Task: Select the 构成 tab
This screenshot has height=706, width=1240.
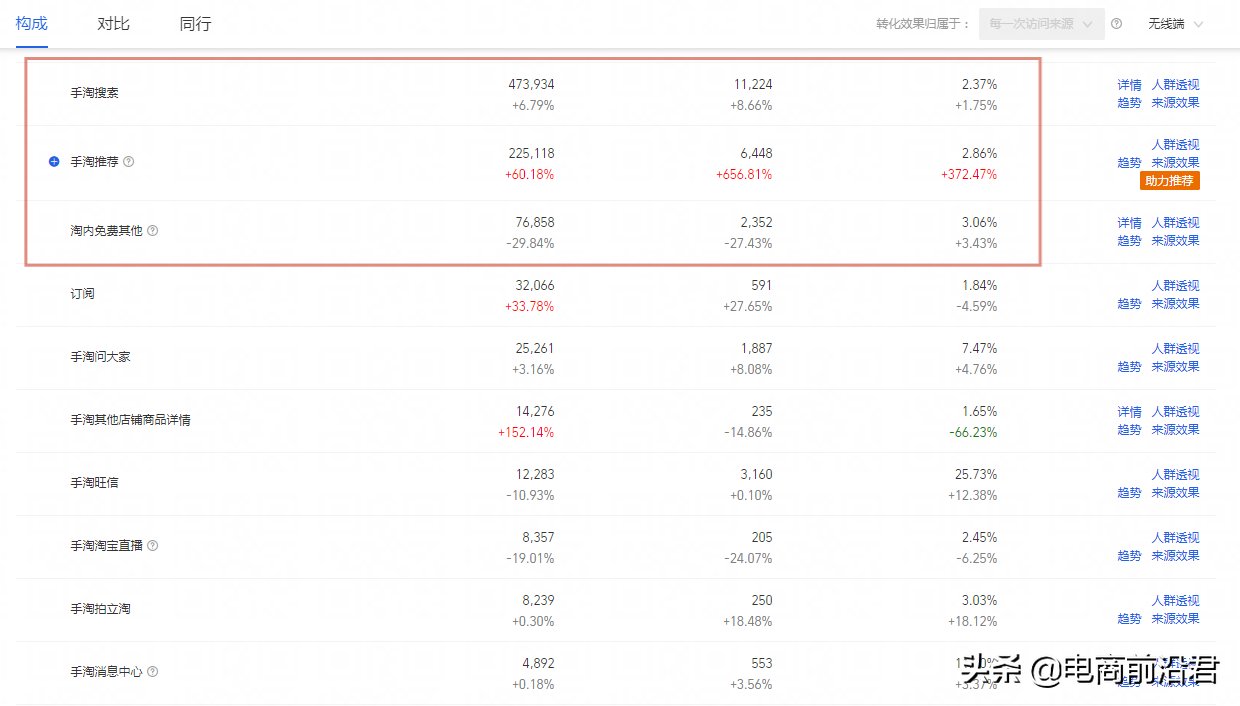Action: pos(32,24)
